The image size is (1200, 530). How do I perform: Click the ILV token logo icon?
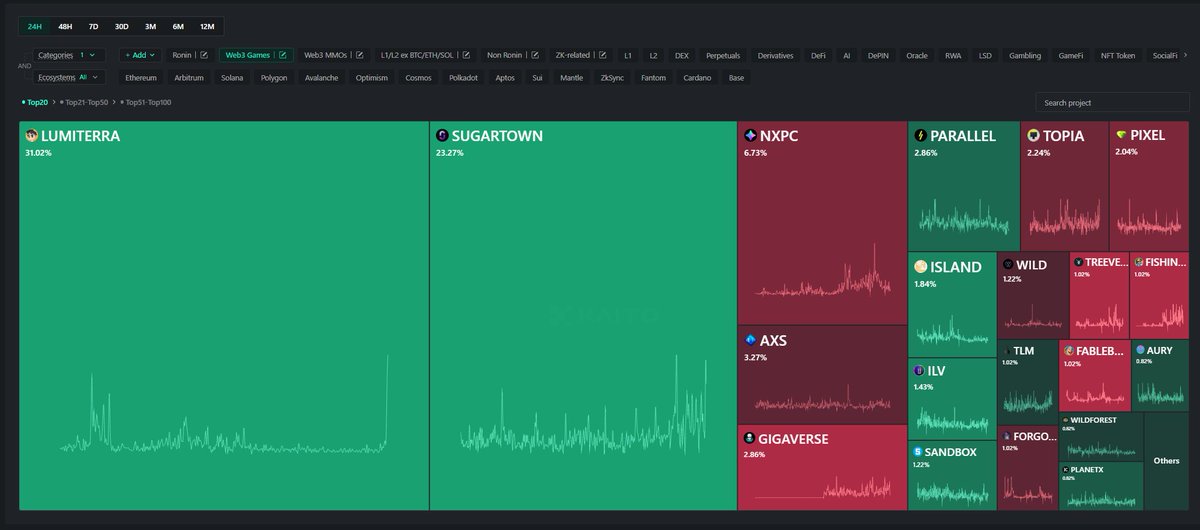[x=920, y=371]
